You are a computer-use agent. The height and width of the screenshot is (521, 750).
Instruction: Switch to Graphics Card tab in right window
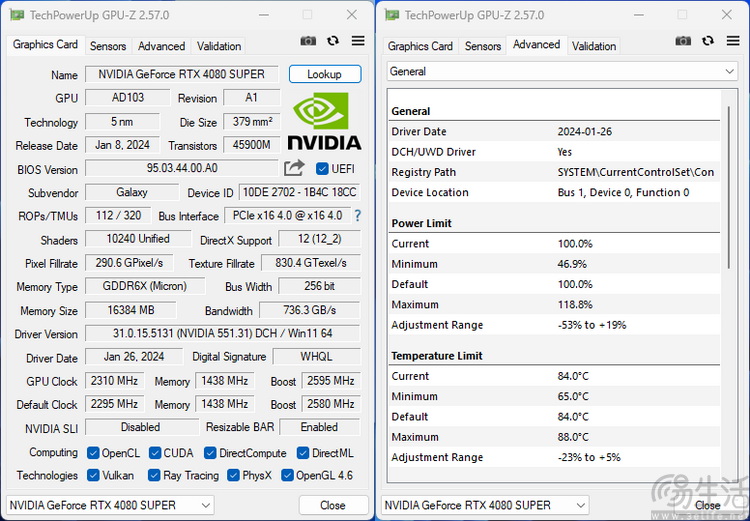pos(420,46)
